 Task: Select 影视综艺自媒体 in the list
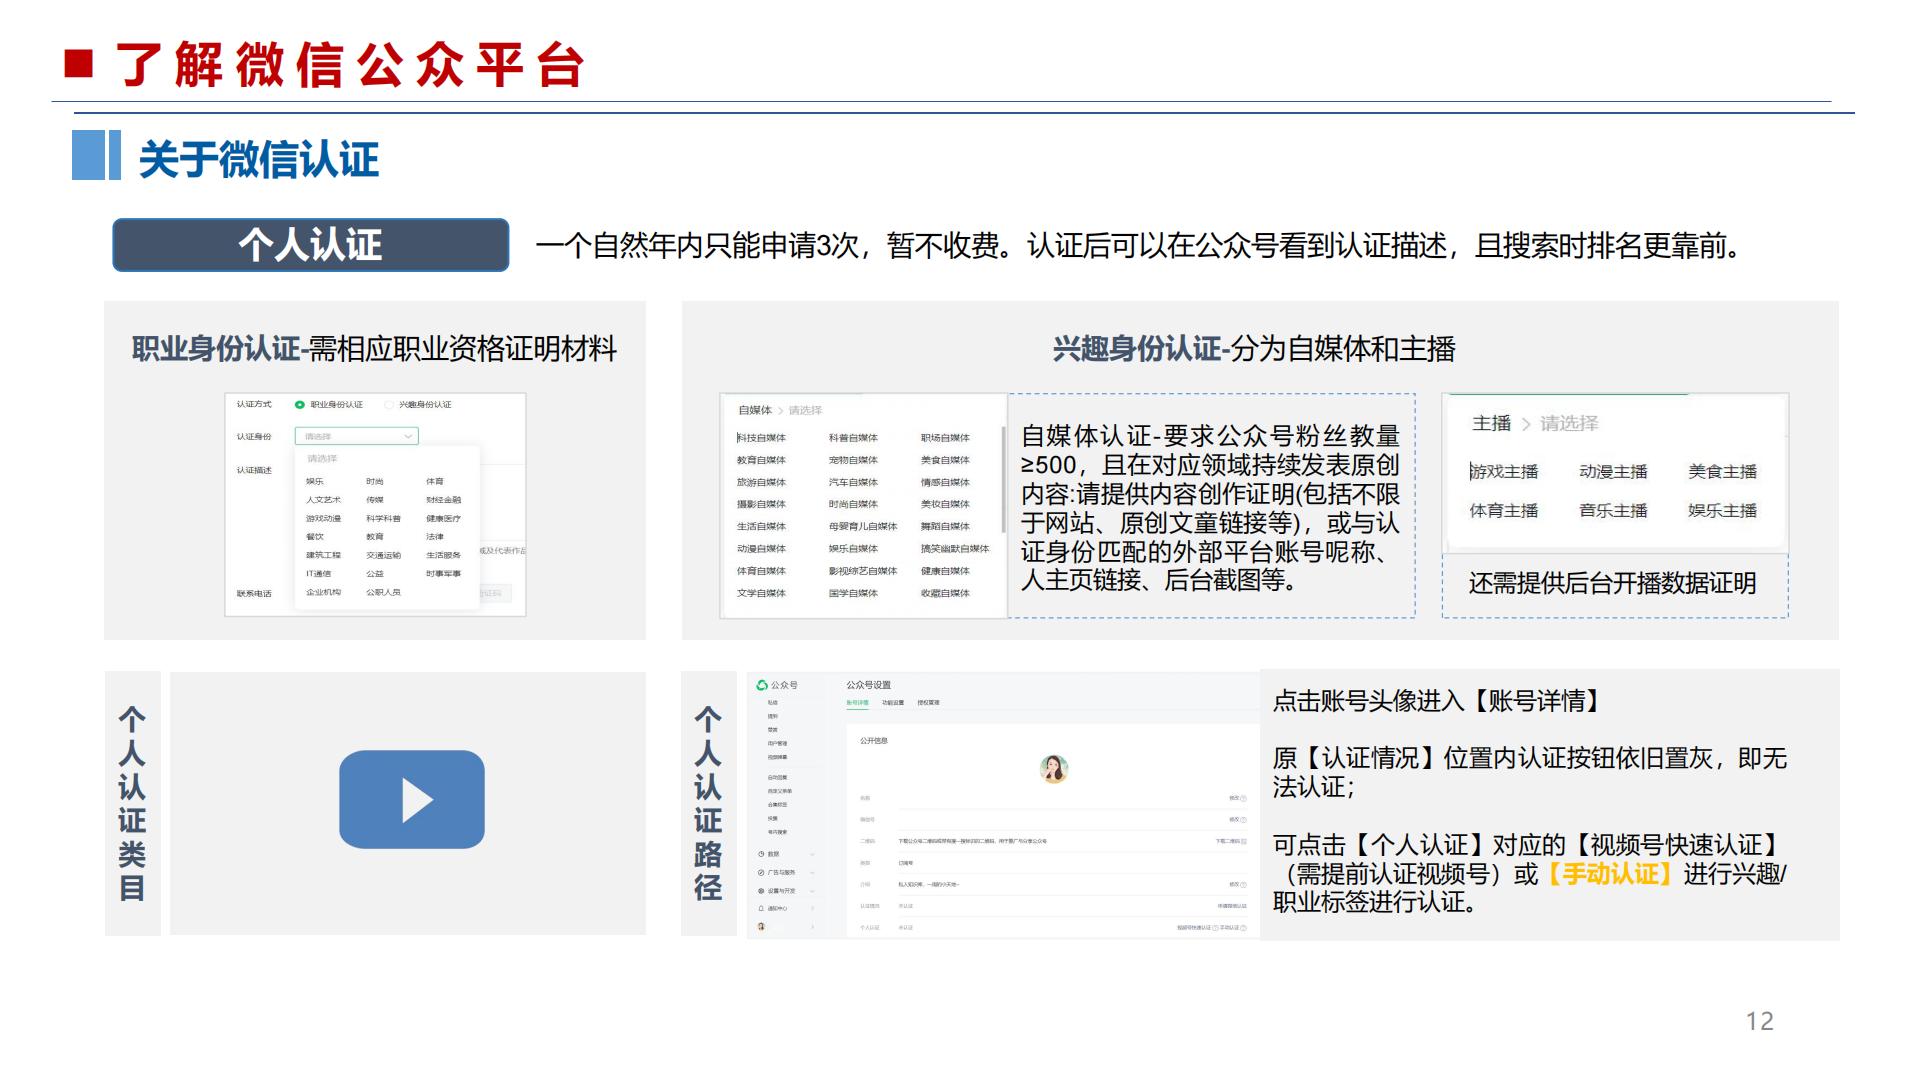click(863, 571)
